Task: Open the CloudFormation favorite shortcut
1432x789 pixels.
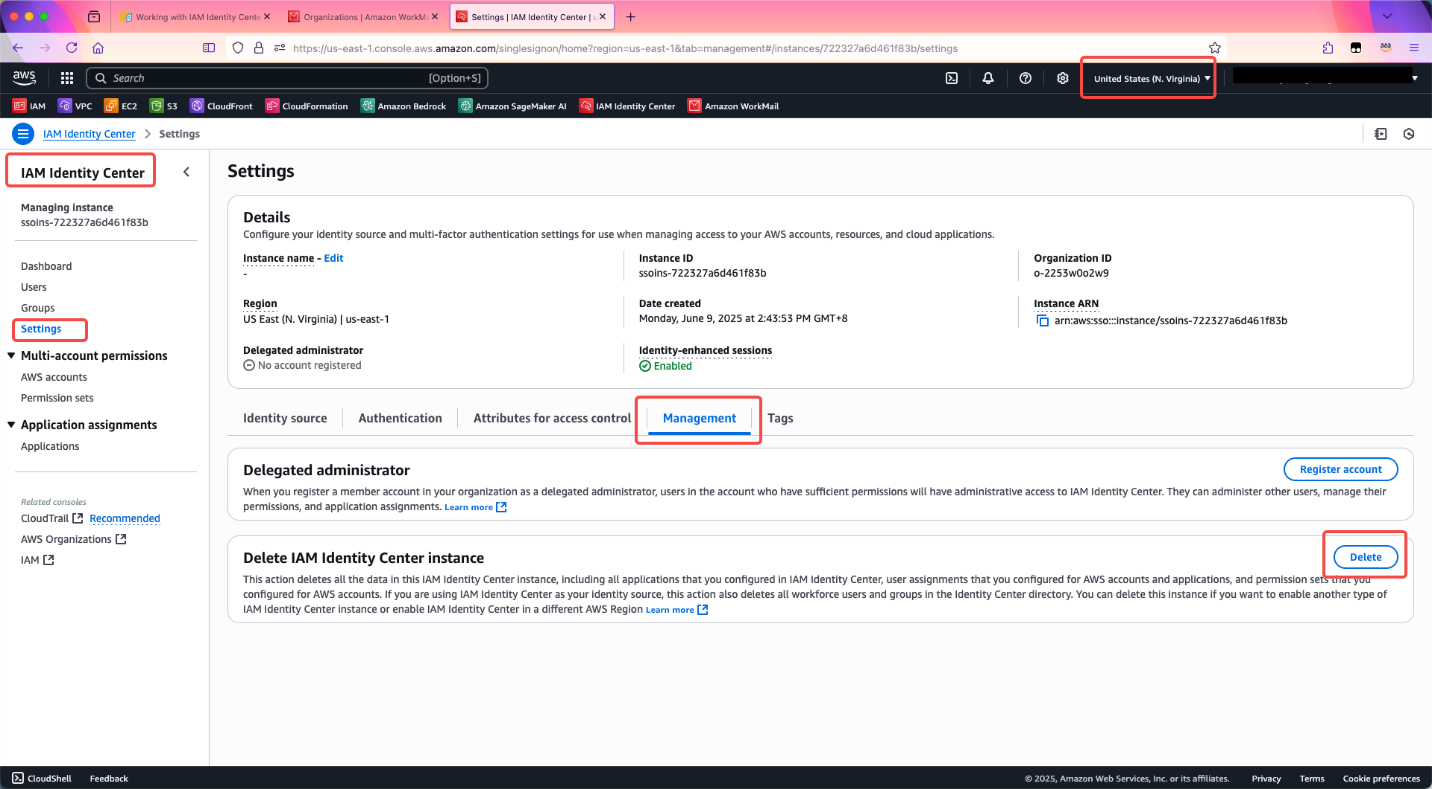Action: click(307, 106)
